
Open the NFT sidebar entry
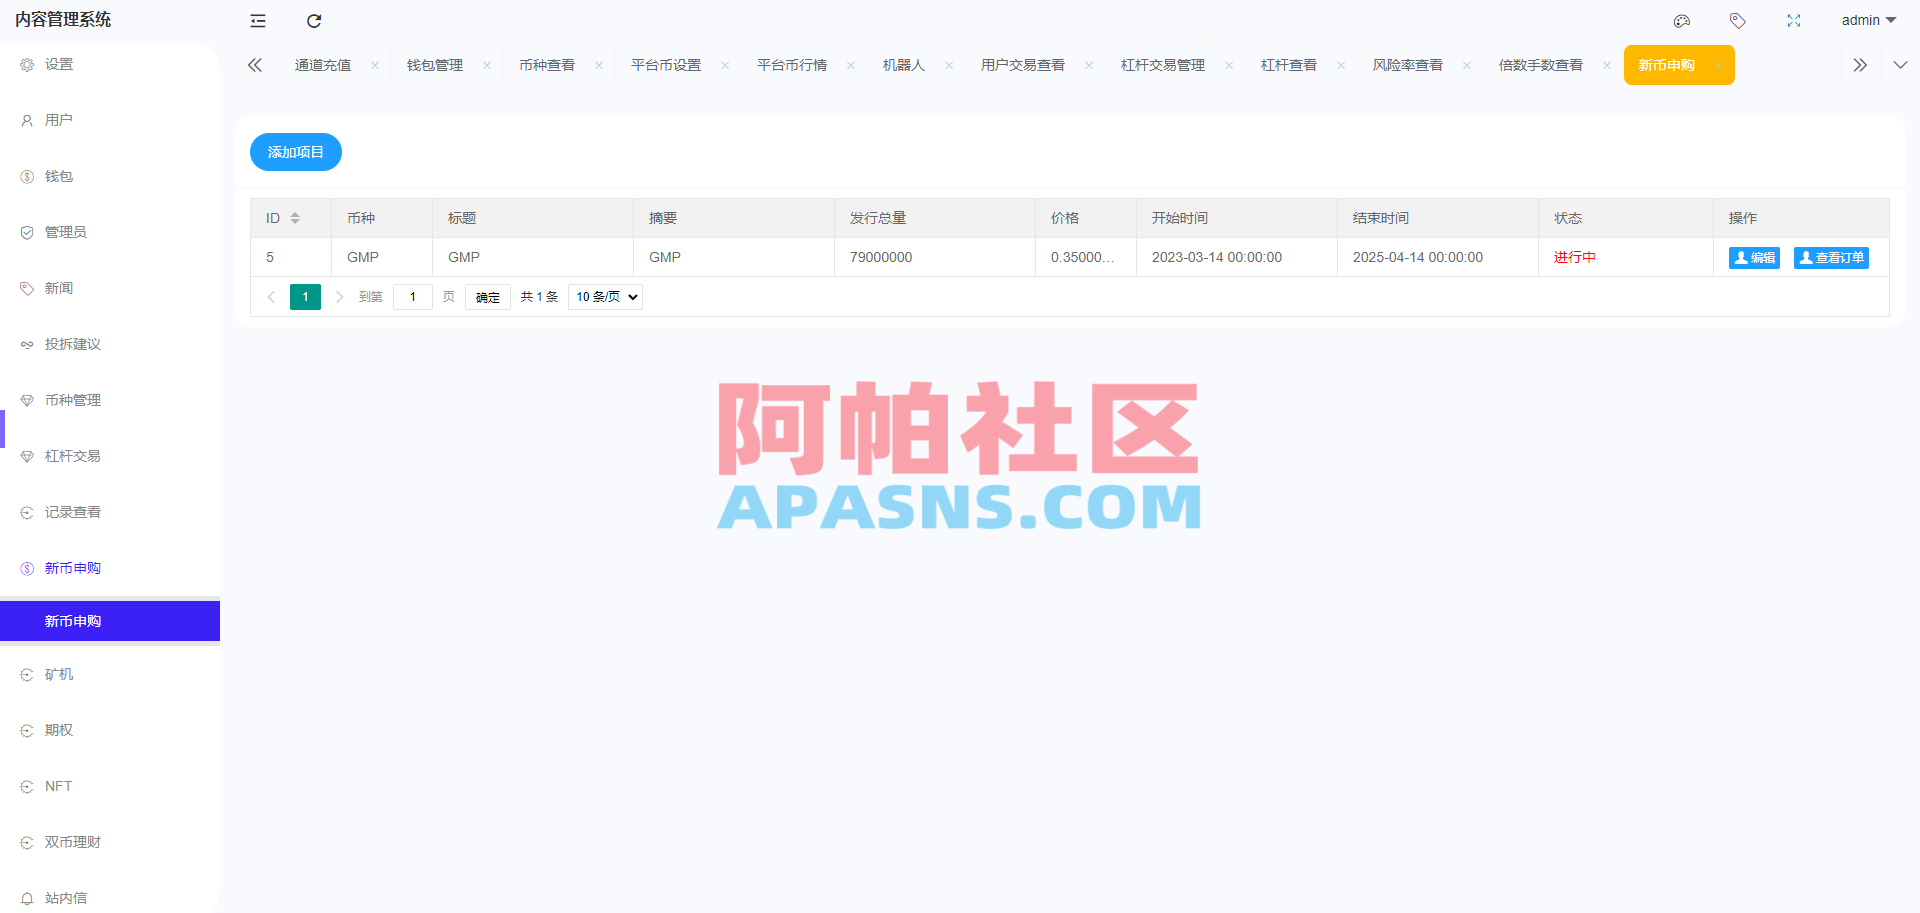tap(57, 786)
